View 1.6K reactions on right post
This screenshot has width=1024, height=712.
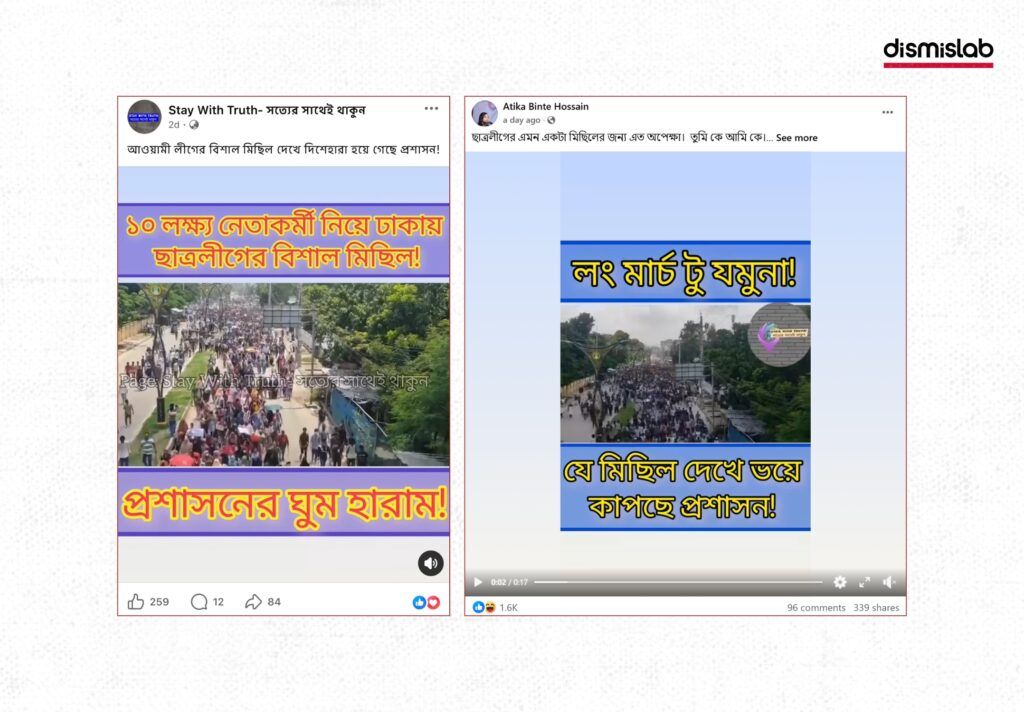(x=496, y=607)
